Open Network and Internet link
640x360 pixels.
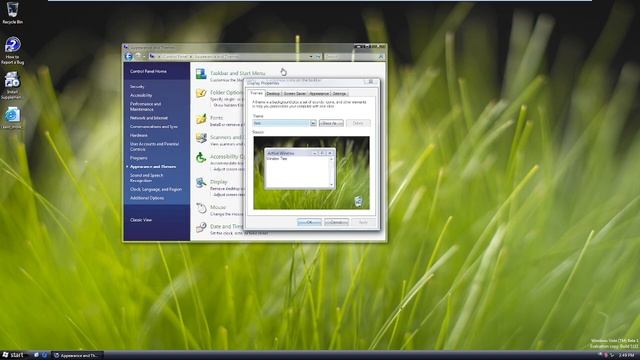[149, 118]
